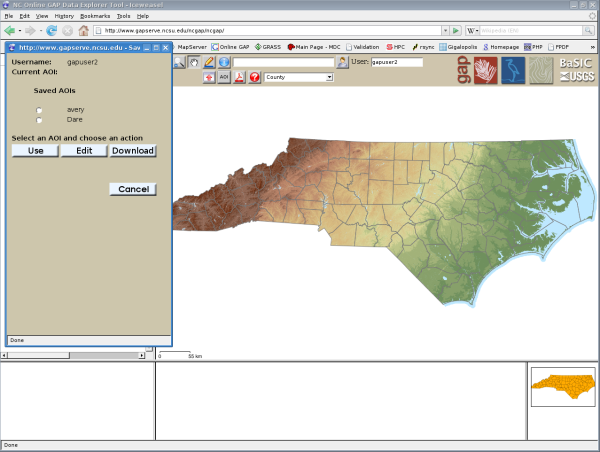
Task: Click the blue heron logo
Action: coord(513,70)
